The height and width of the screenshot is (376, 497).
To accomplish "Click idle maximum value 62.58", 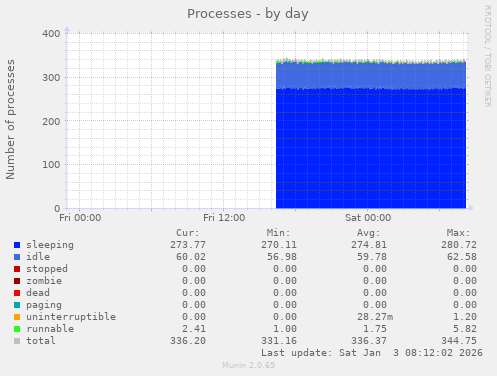I will (462, 257).
